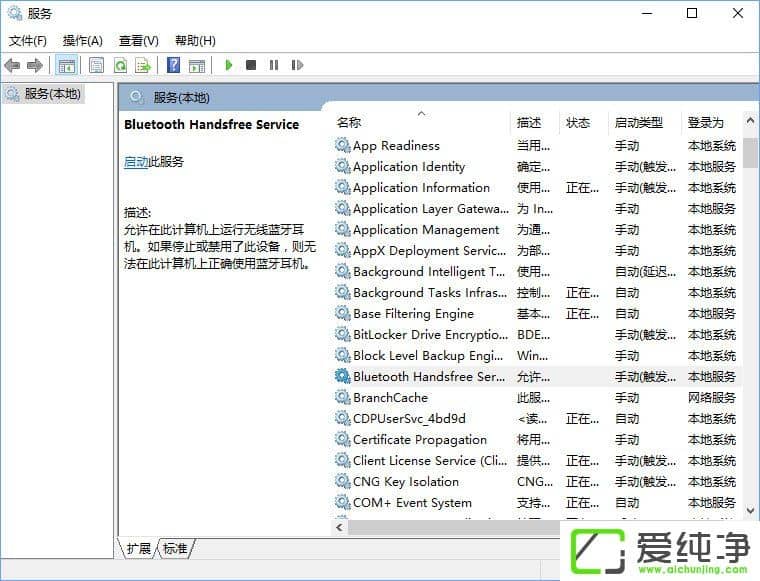Switch to the 标准 tab
The image size is (760, 581).
tap(175, 548)
